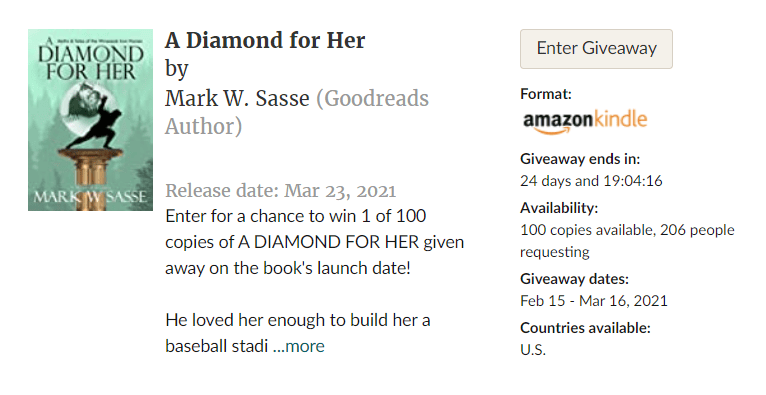This screenshot has width=766, height=395.
Task: Click the Availability heading
Action: [559, 208]
